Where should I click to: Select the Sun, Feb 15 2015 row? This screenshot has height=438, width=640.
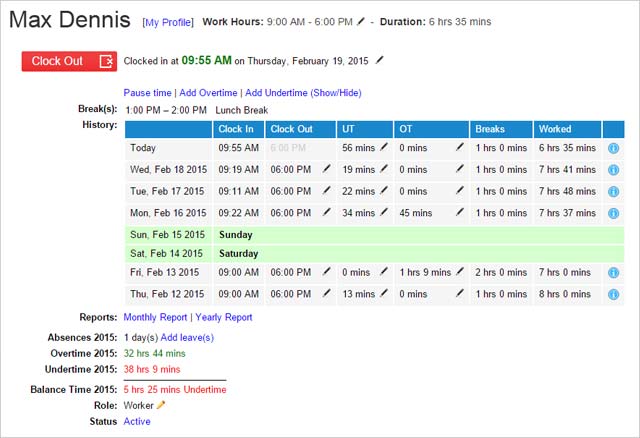pos(374,235)
